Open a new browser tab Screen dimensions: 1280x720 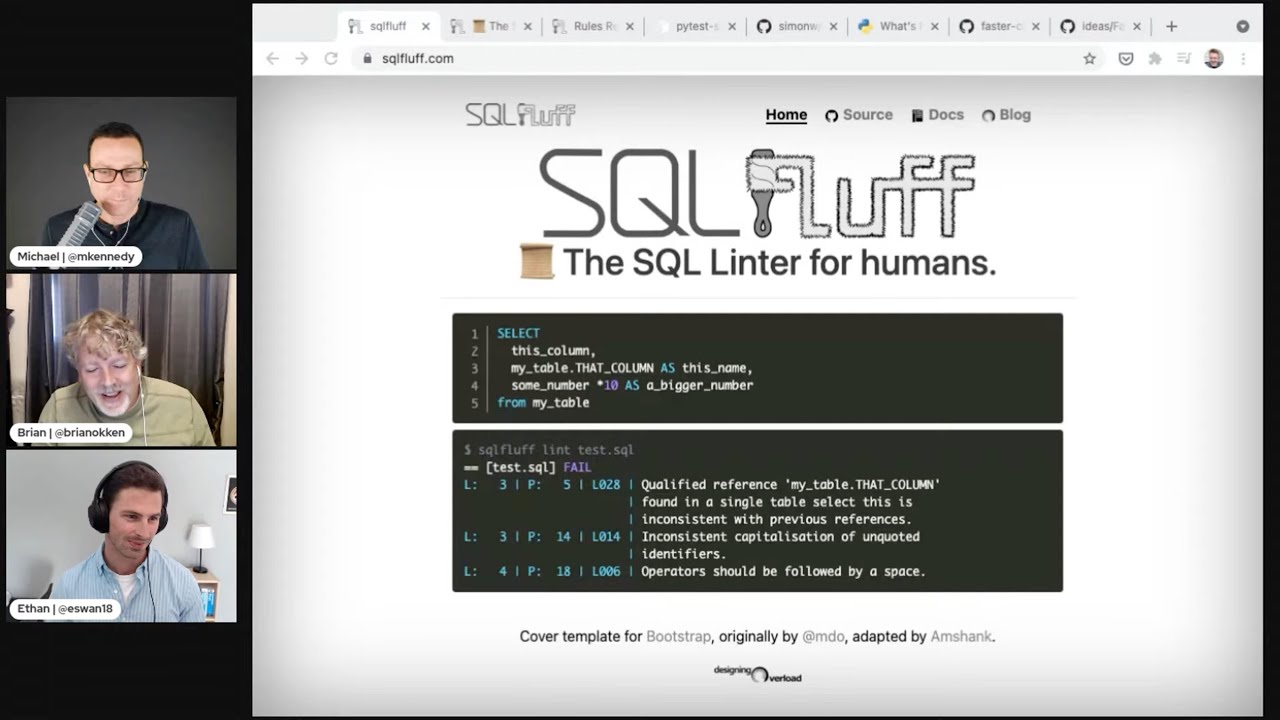[1172, 26]
